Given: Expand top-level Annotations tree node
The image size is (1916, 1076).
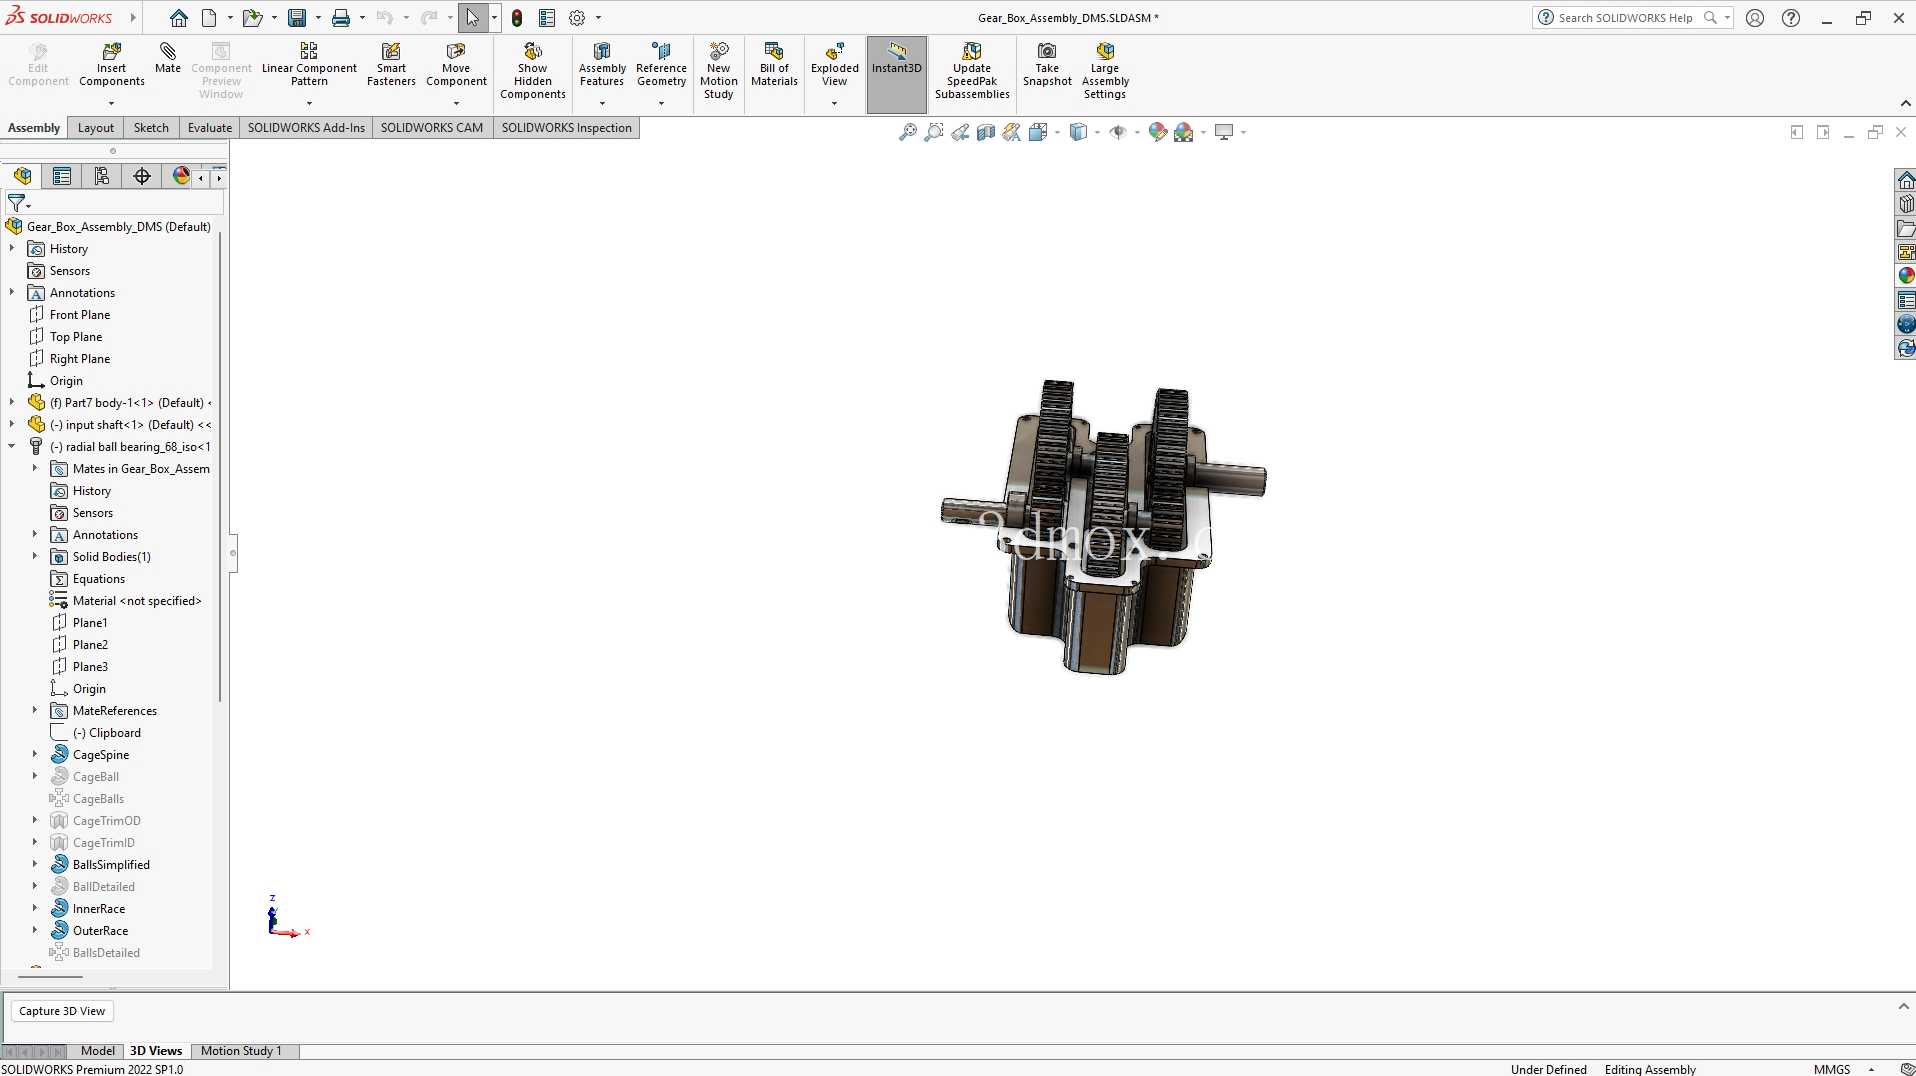Looking at the screenshot, I should 12,292.
